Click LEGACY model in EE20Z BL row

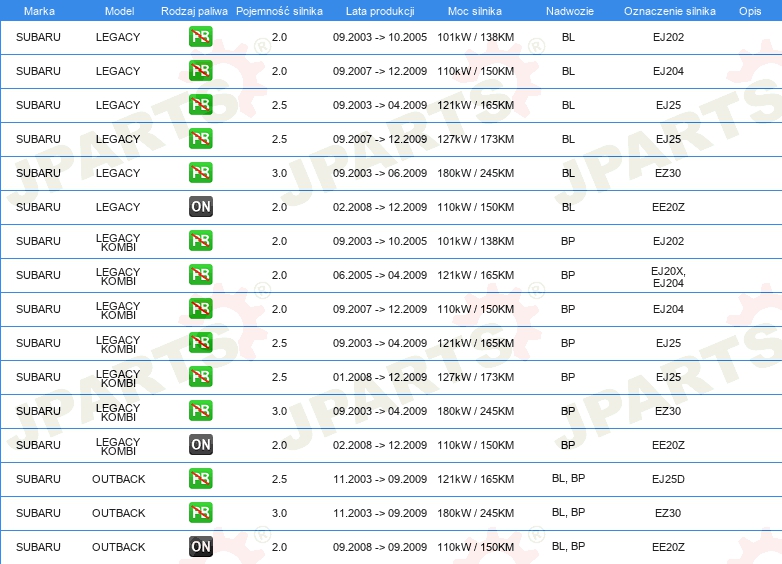(118, 207)
